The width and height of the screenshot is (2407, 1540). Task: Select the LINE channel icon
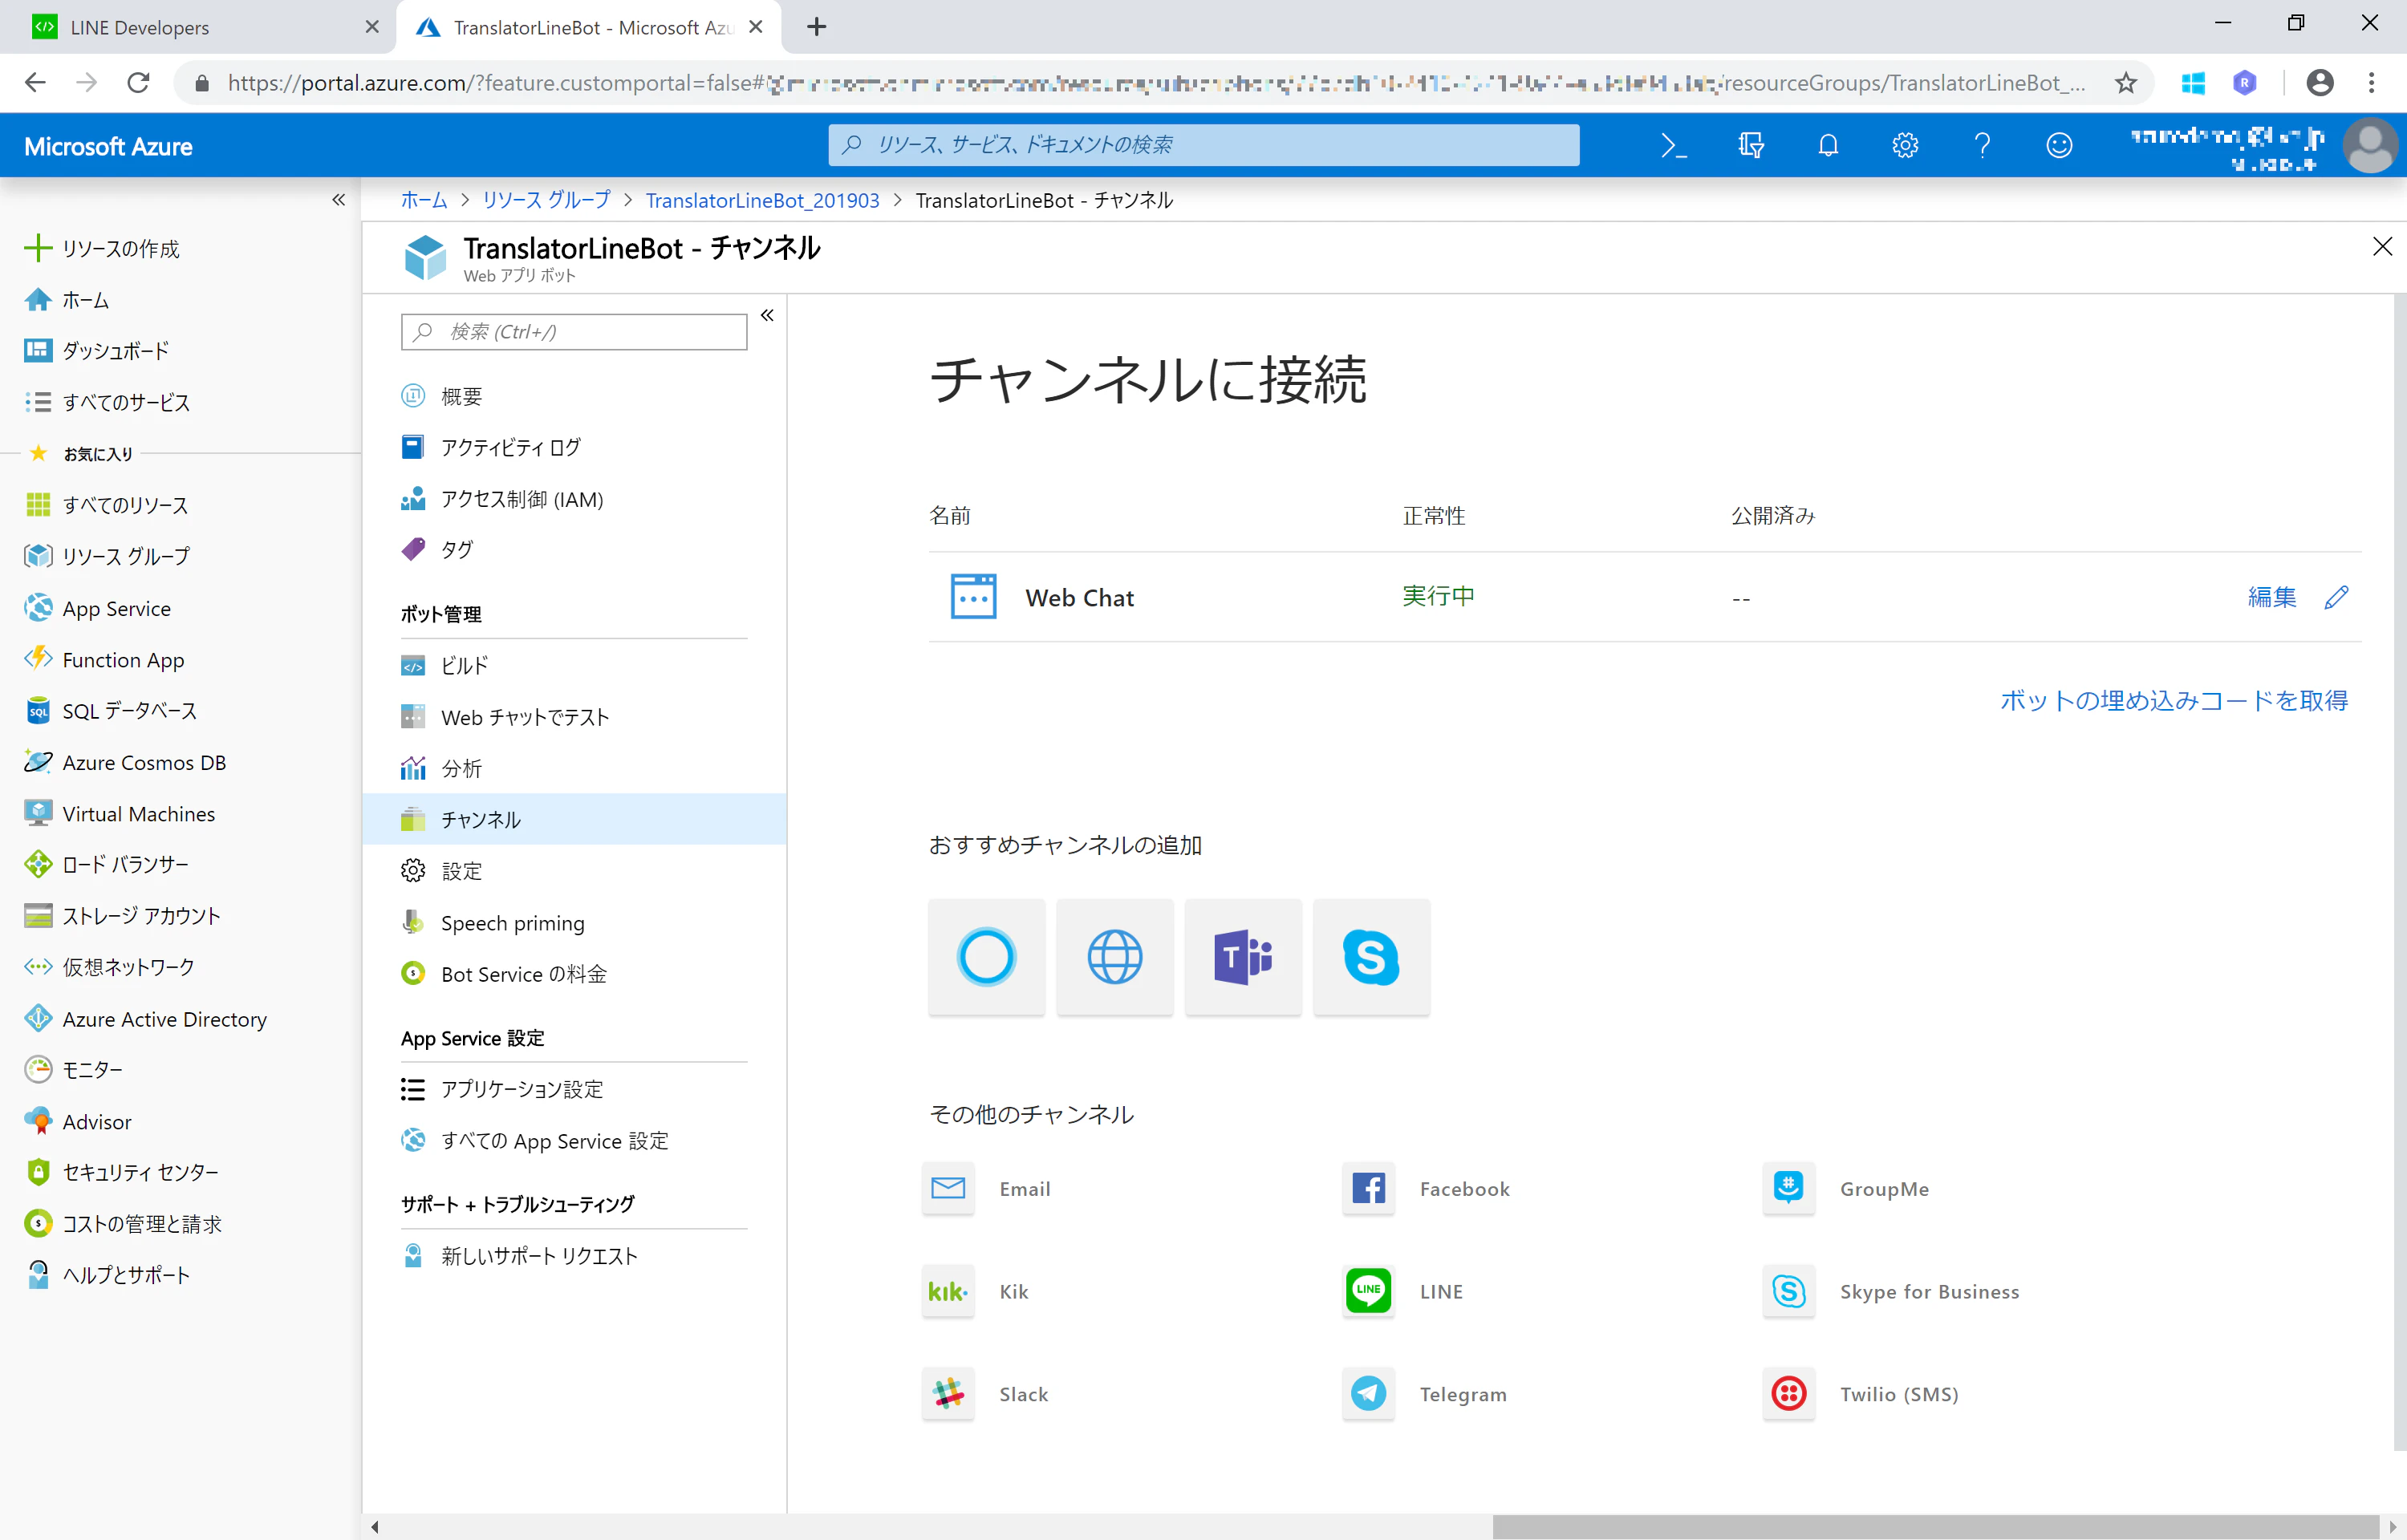[1368, 1290]
